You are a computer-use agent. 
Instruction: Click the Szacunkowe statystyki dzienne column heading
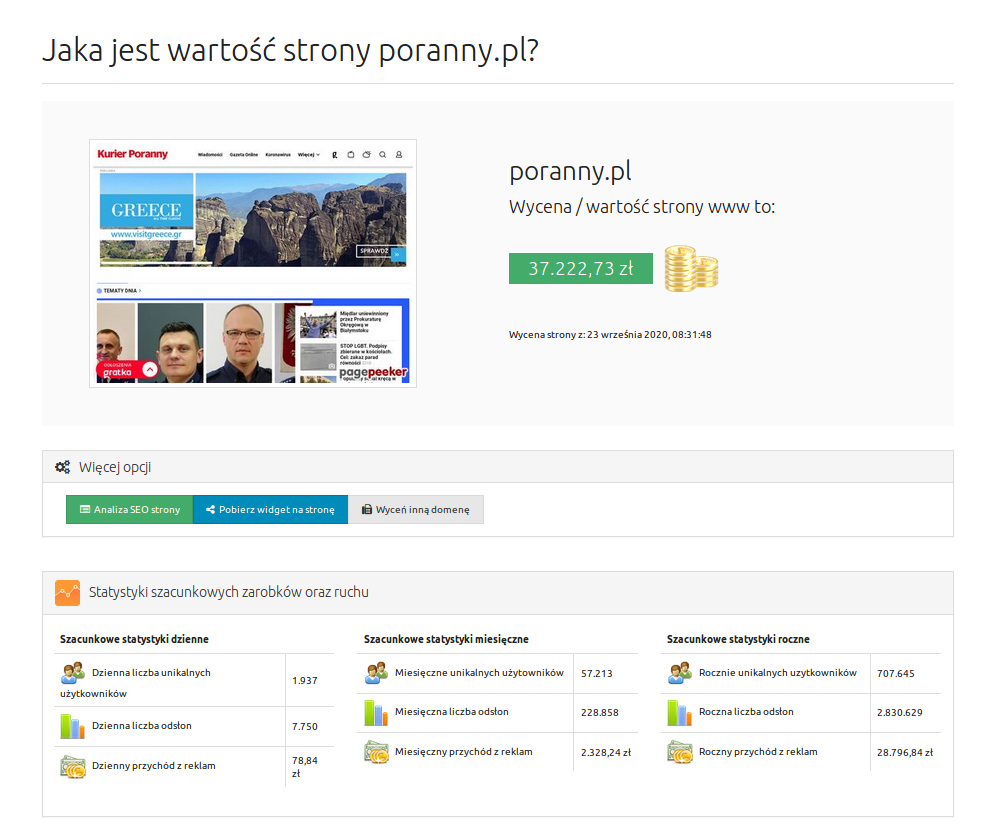click(x=134, y=639)
